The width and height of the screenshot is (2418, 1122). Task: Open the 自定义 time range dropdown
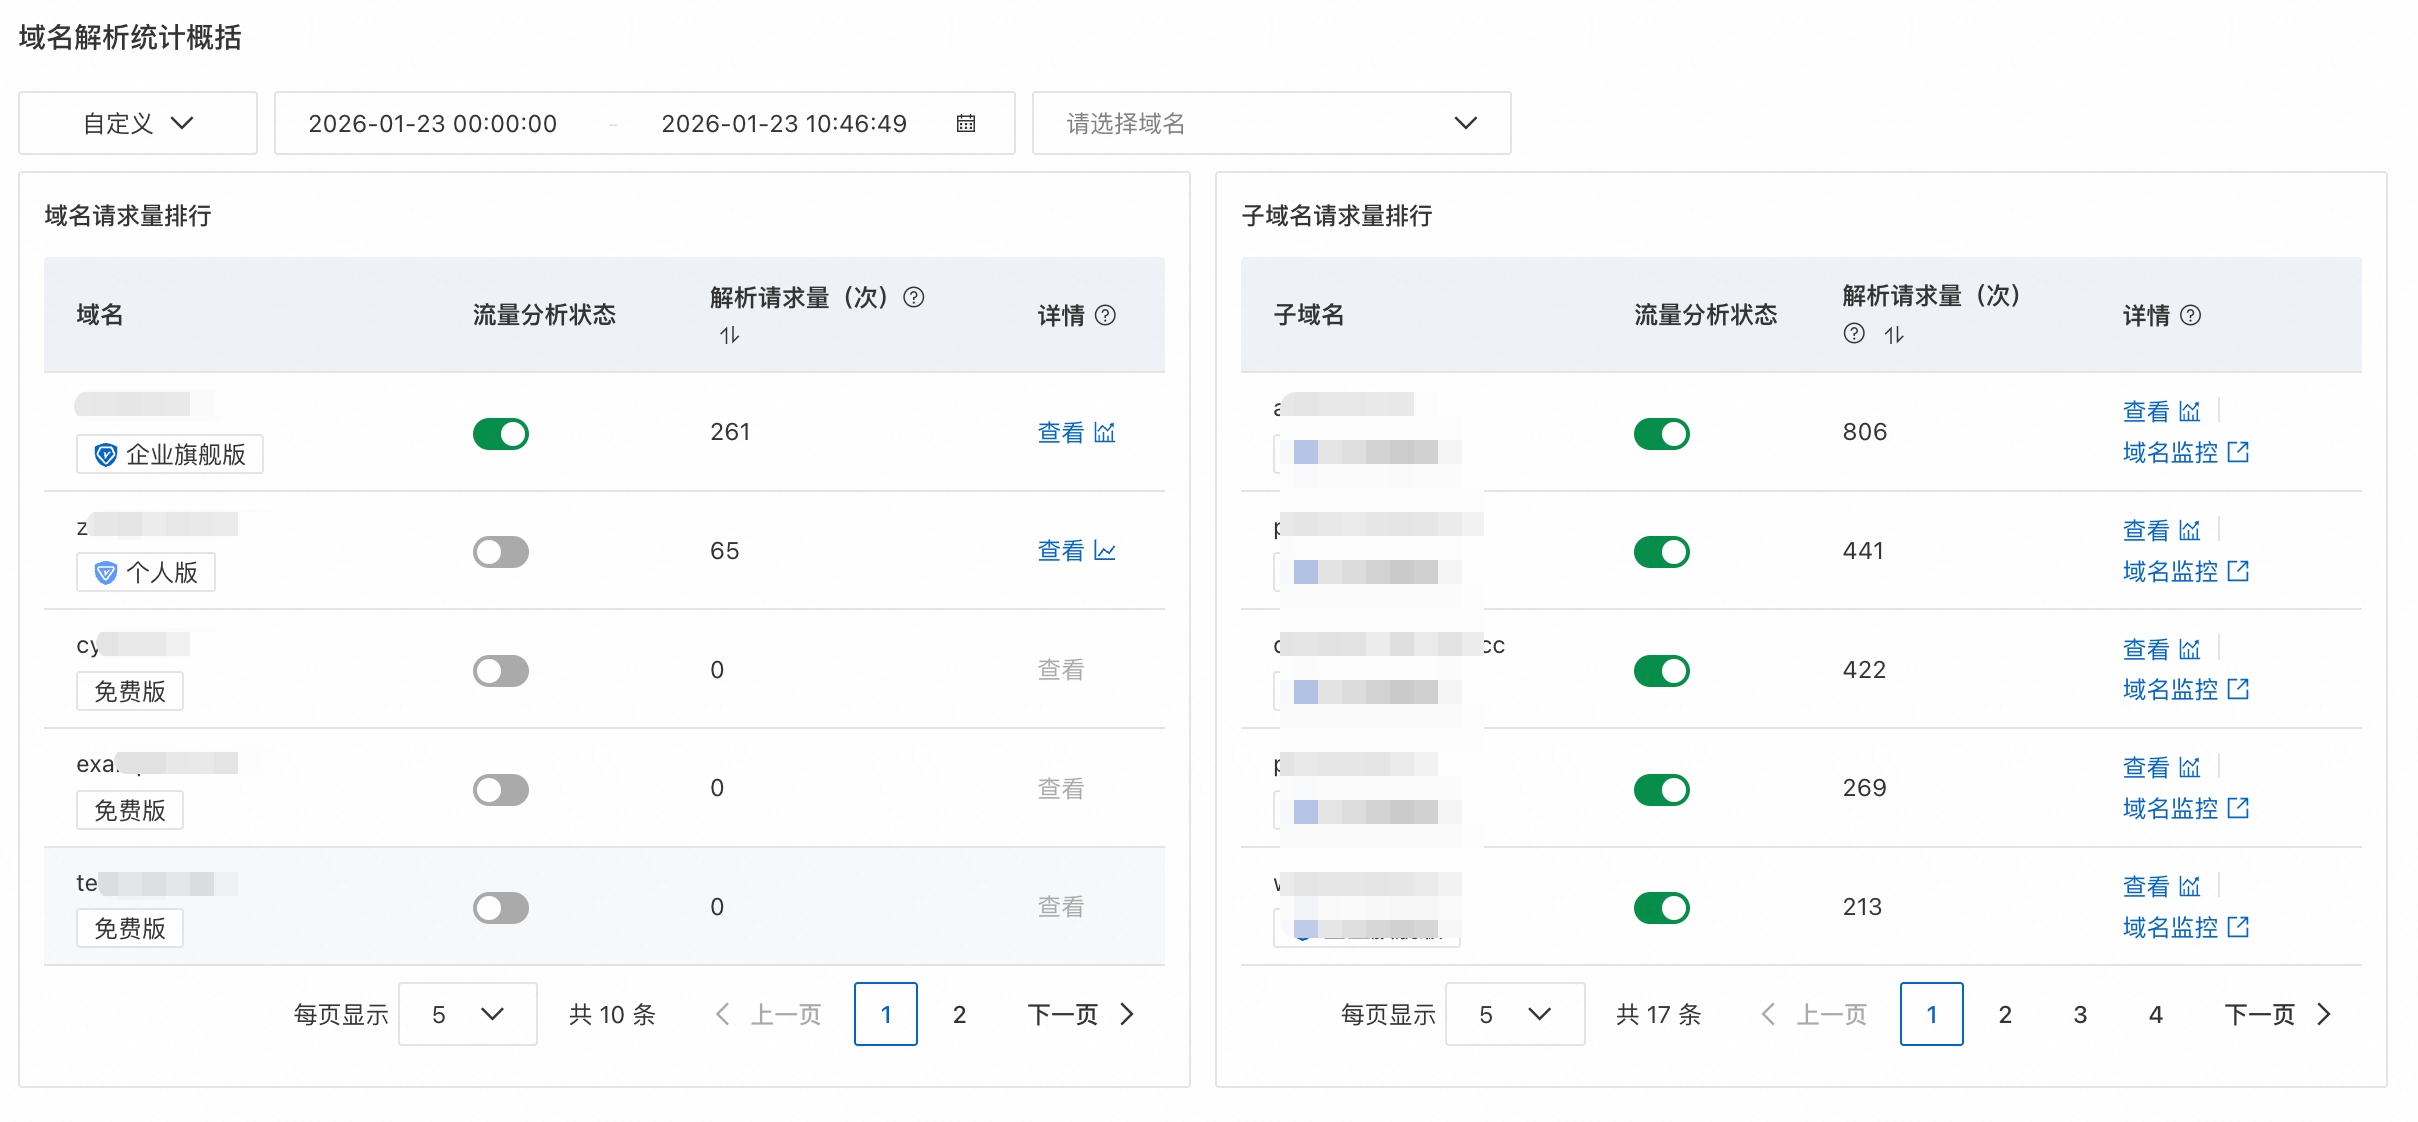tap(138, 123)
